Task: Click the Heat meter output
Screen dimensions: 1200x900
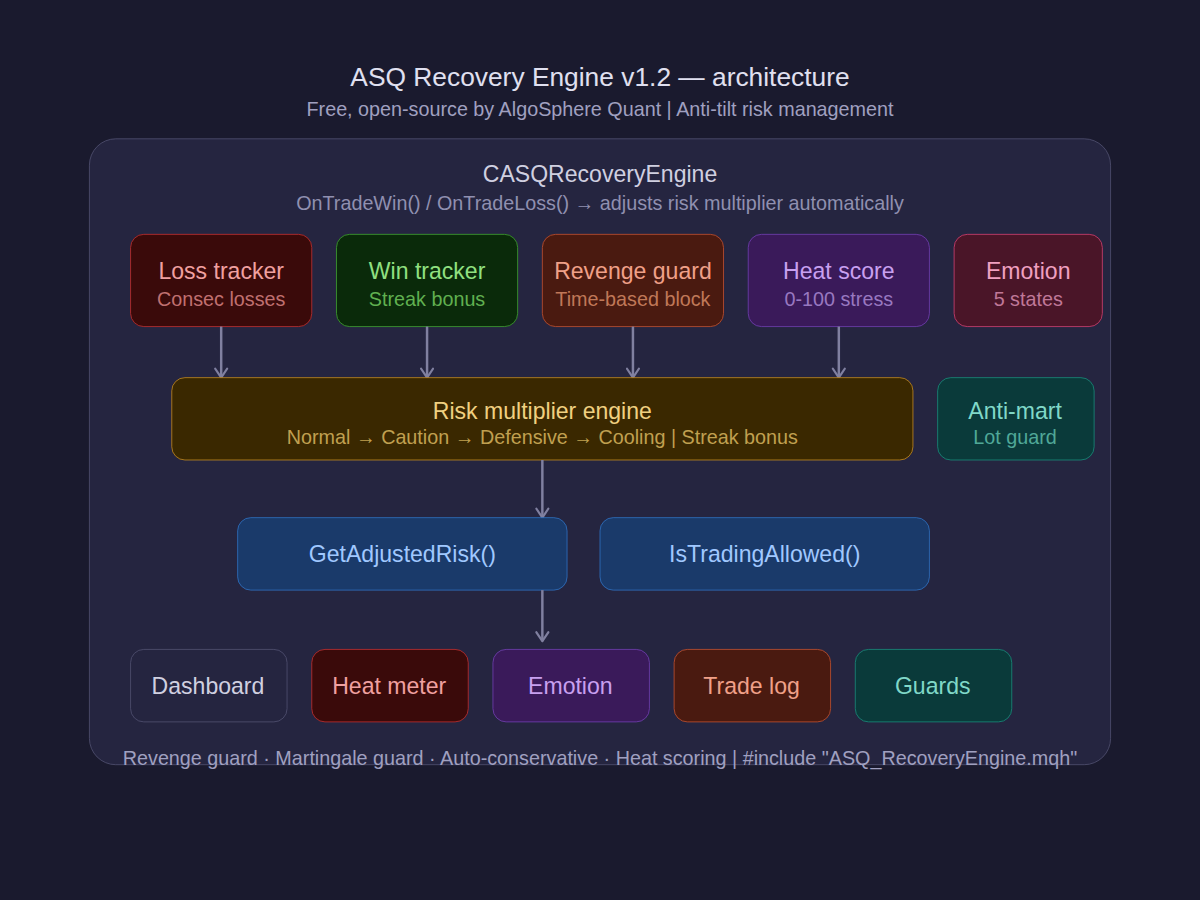Action: point(389,686)
